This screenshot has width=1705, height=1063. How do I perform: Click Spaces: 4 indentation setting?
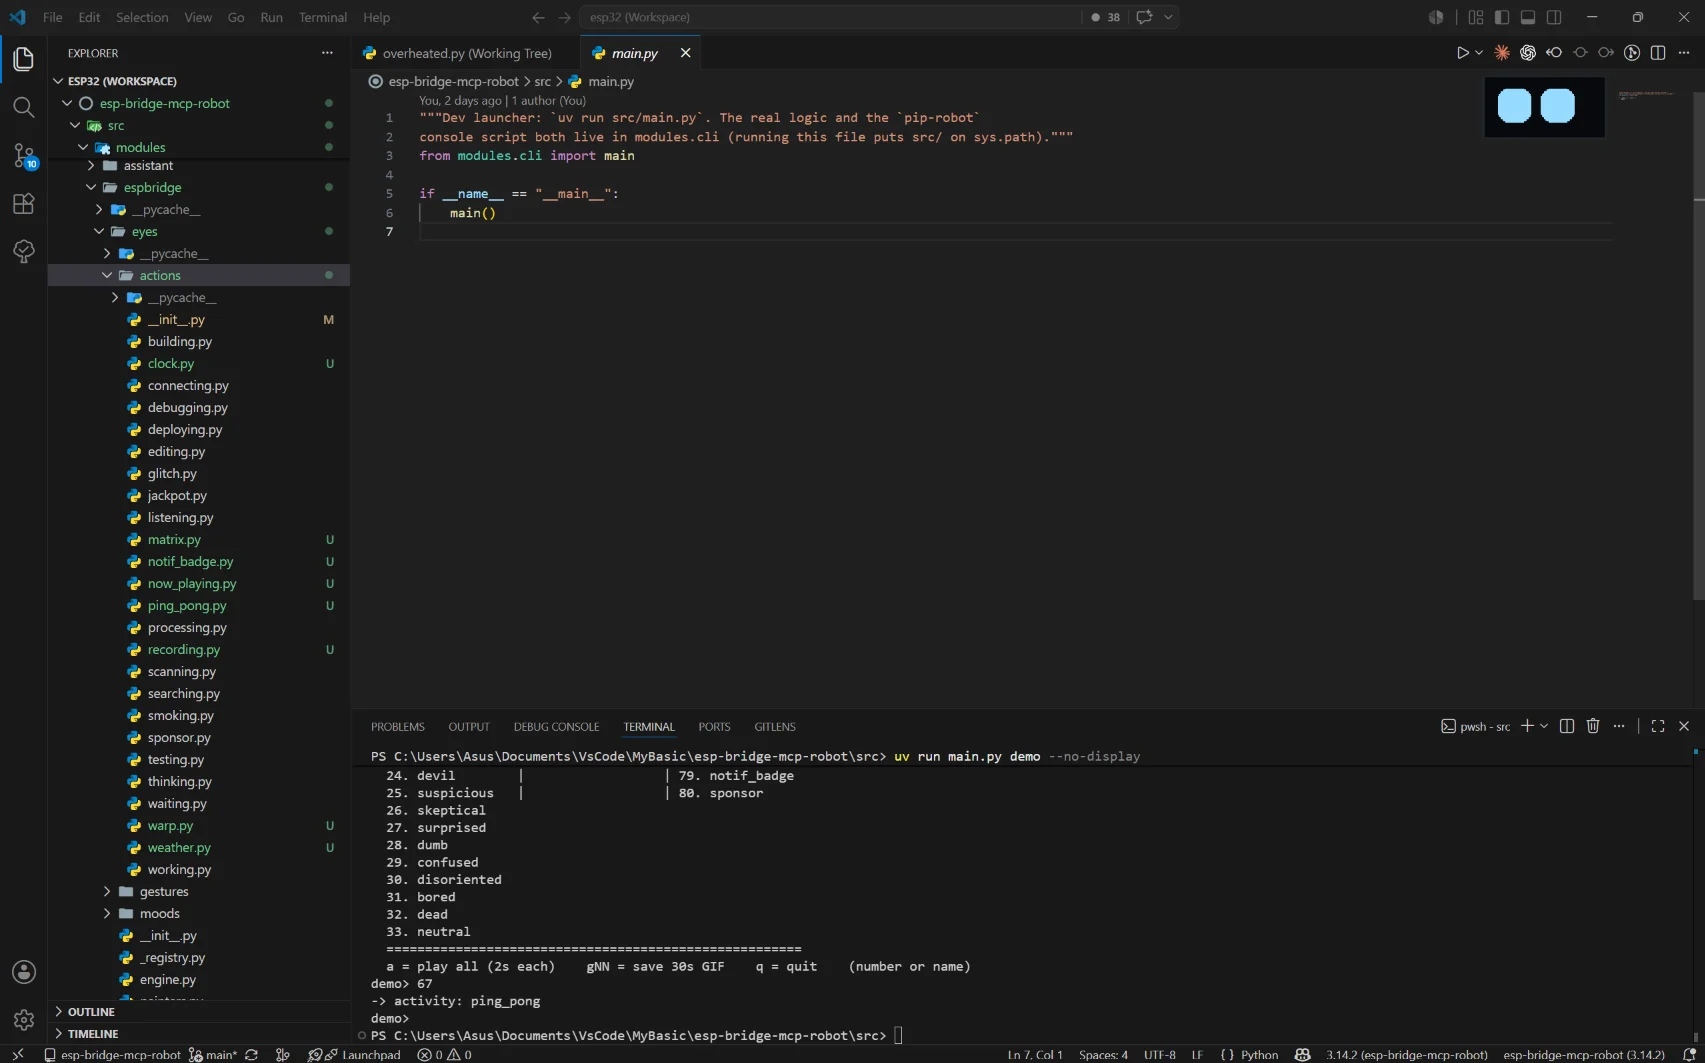pyautogui.click(x=1103, y=1054)
